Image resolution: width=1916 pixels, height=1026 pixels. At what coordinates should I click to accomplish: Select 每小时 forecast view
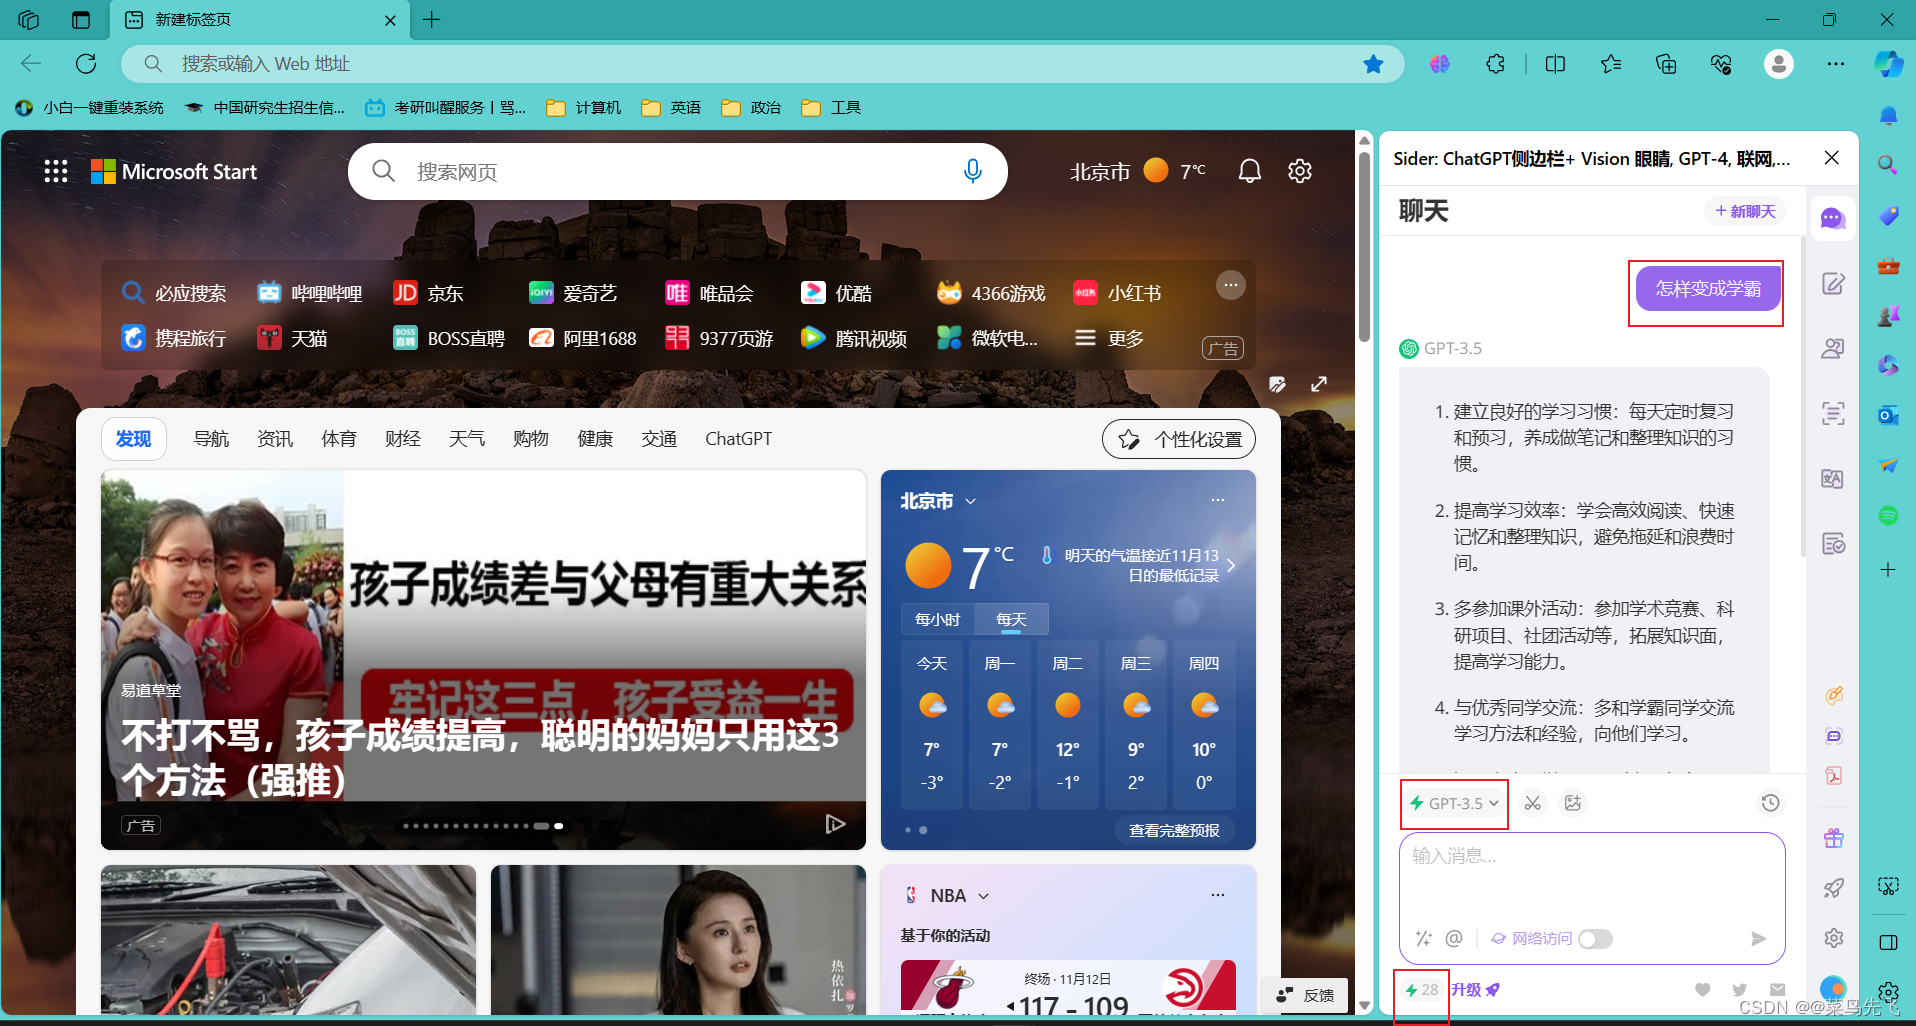(x=937, y=619)
